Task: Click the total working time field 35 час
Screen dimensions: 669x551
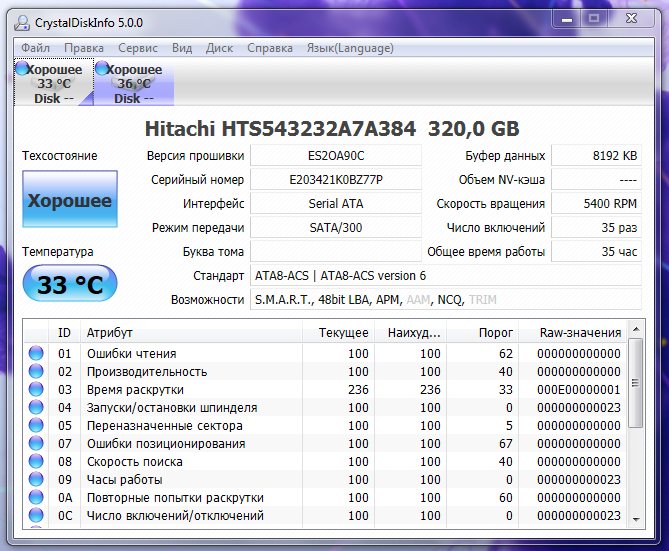Action: click(x=596, y=251)
